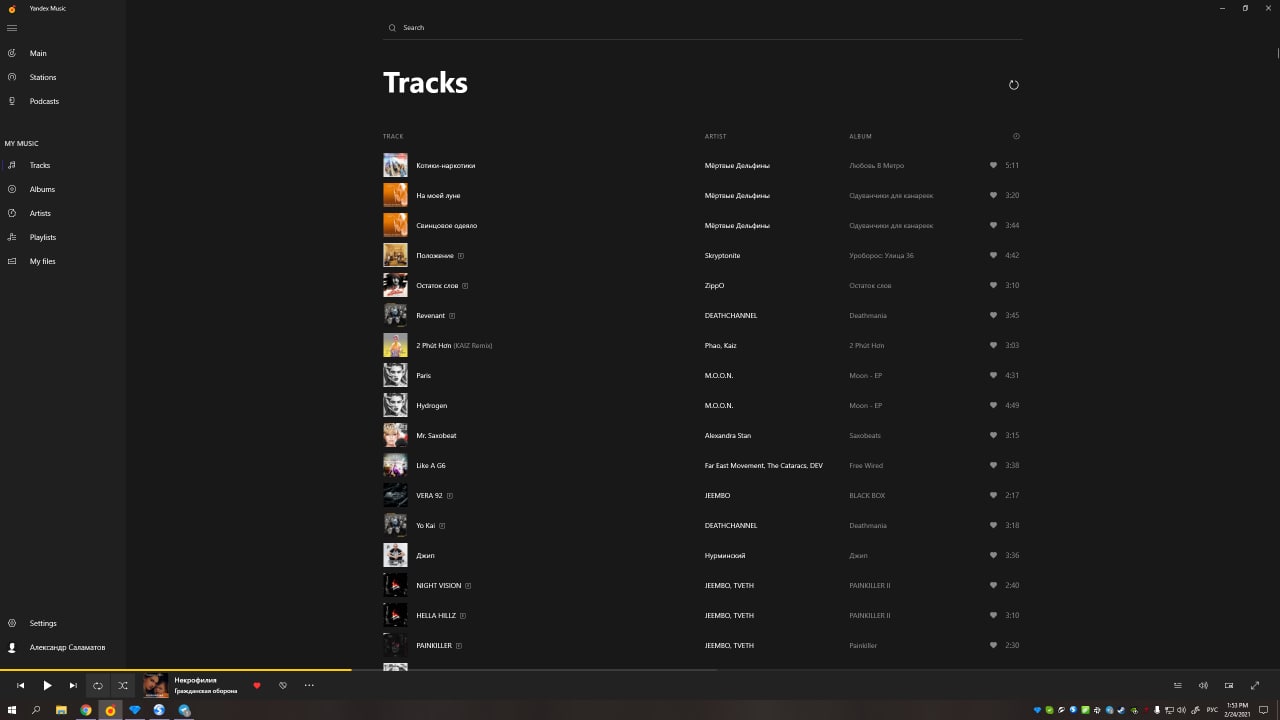
Task: Toggle shuffle mode in the player
Action: point(123,685)
